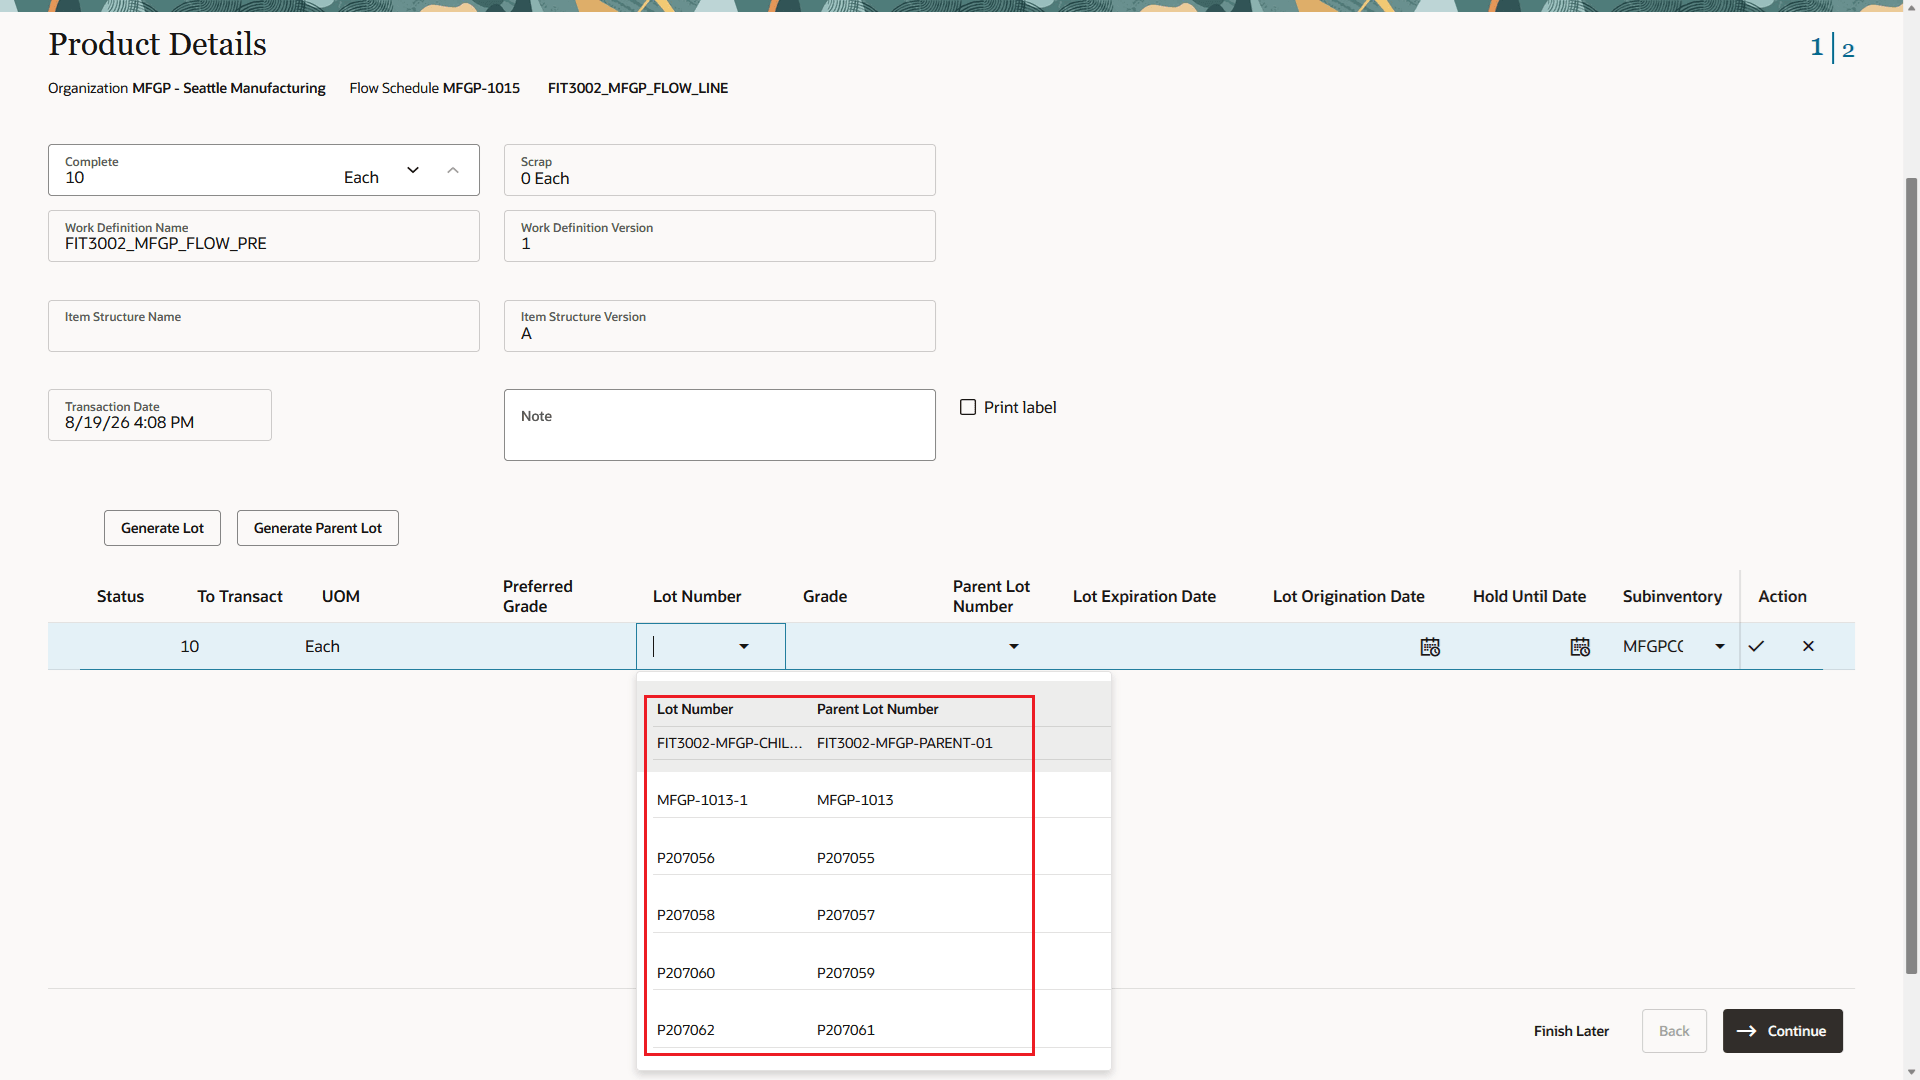
Task: Click the Lot Expiration Date column header
Action: click(x=1144, y=596)
